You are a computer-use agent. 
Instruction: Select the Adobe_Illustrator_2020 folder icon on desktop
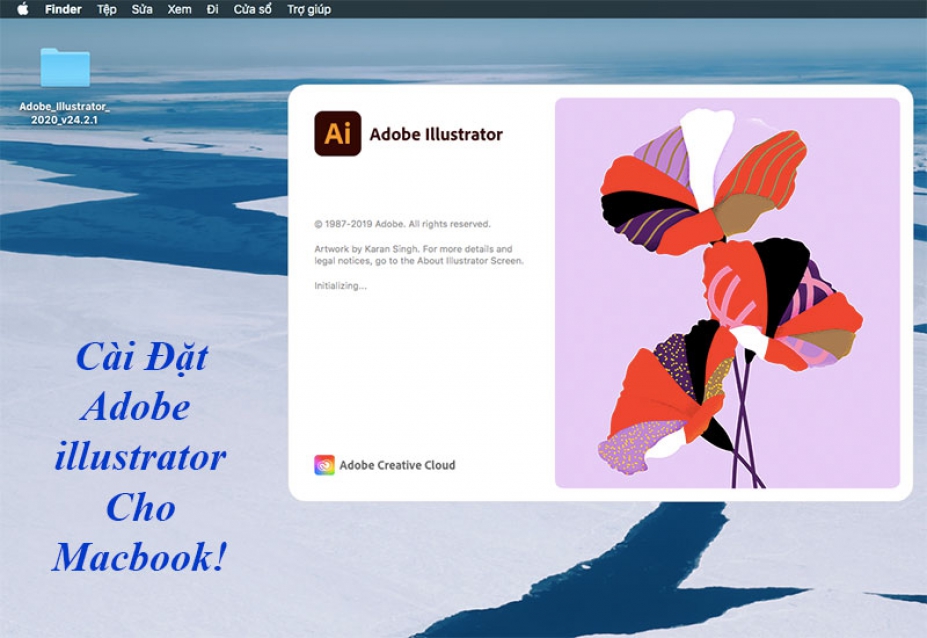65,68
